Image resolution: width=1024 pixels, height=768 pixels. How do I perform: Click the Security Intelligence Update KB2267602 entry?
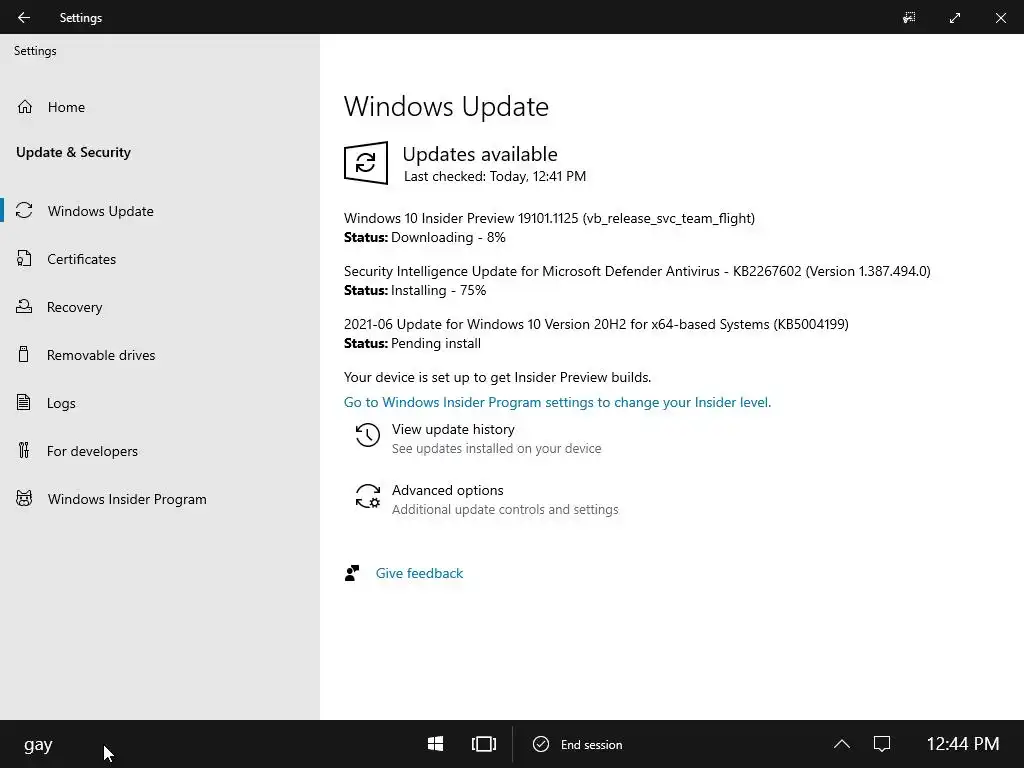[637, 271]
